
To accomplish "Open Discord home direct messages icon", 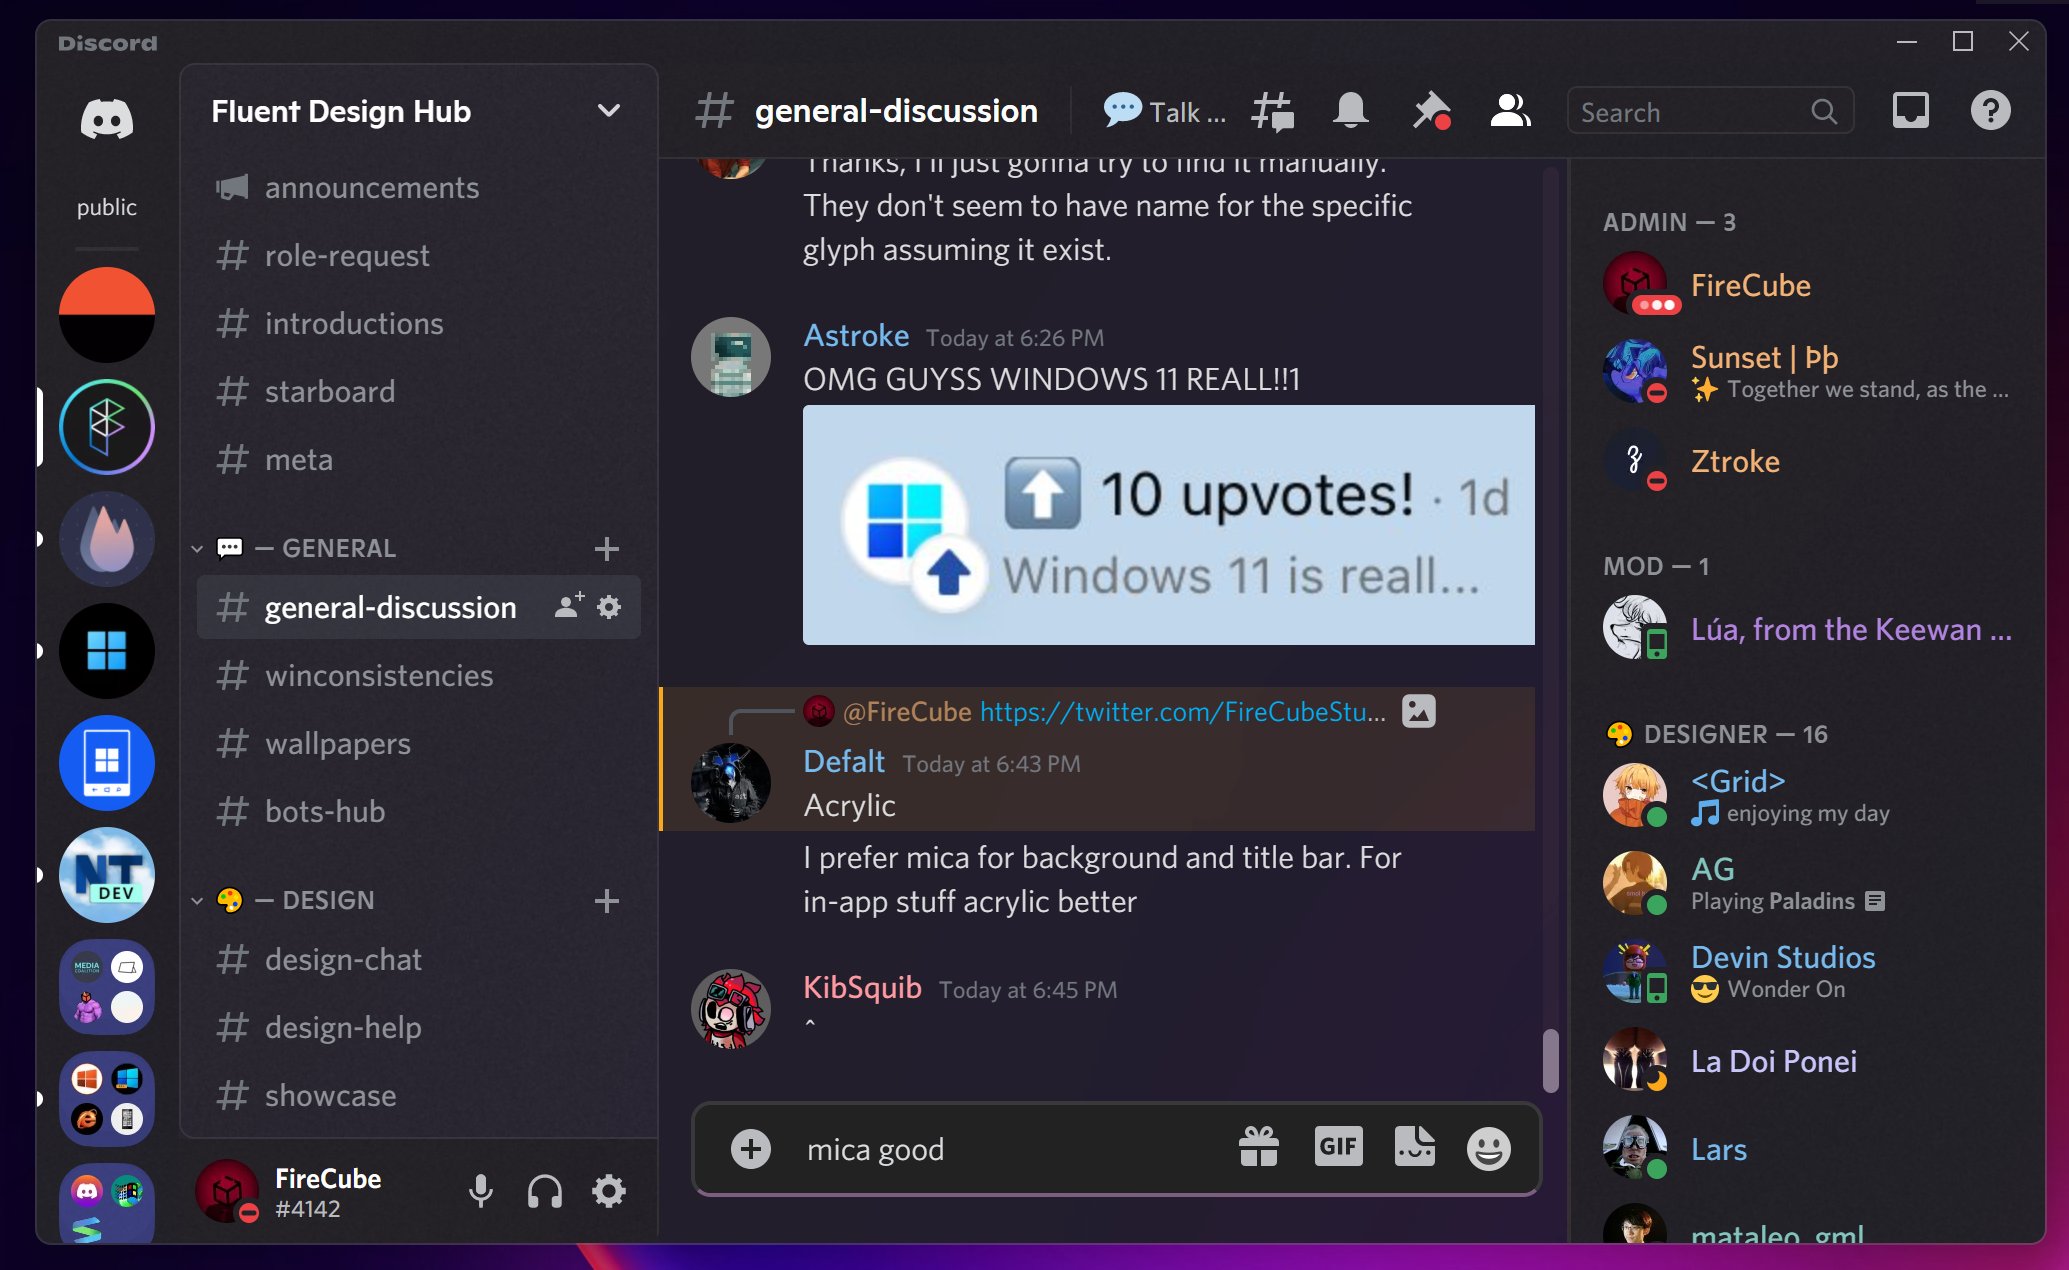I will tap(107, 120).
